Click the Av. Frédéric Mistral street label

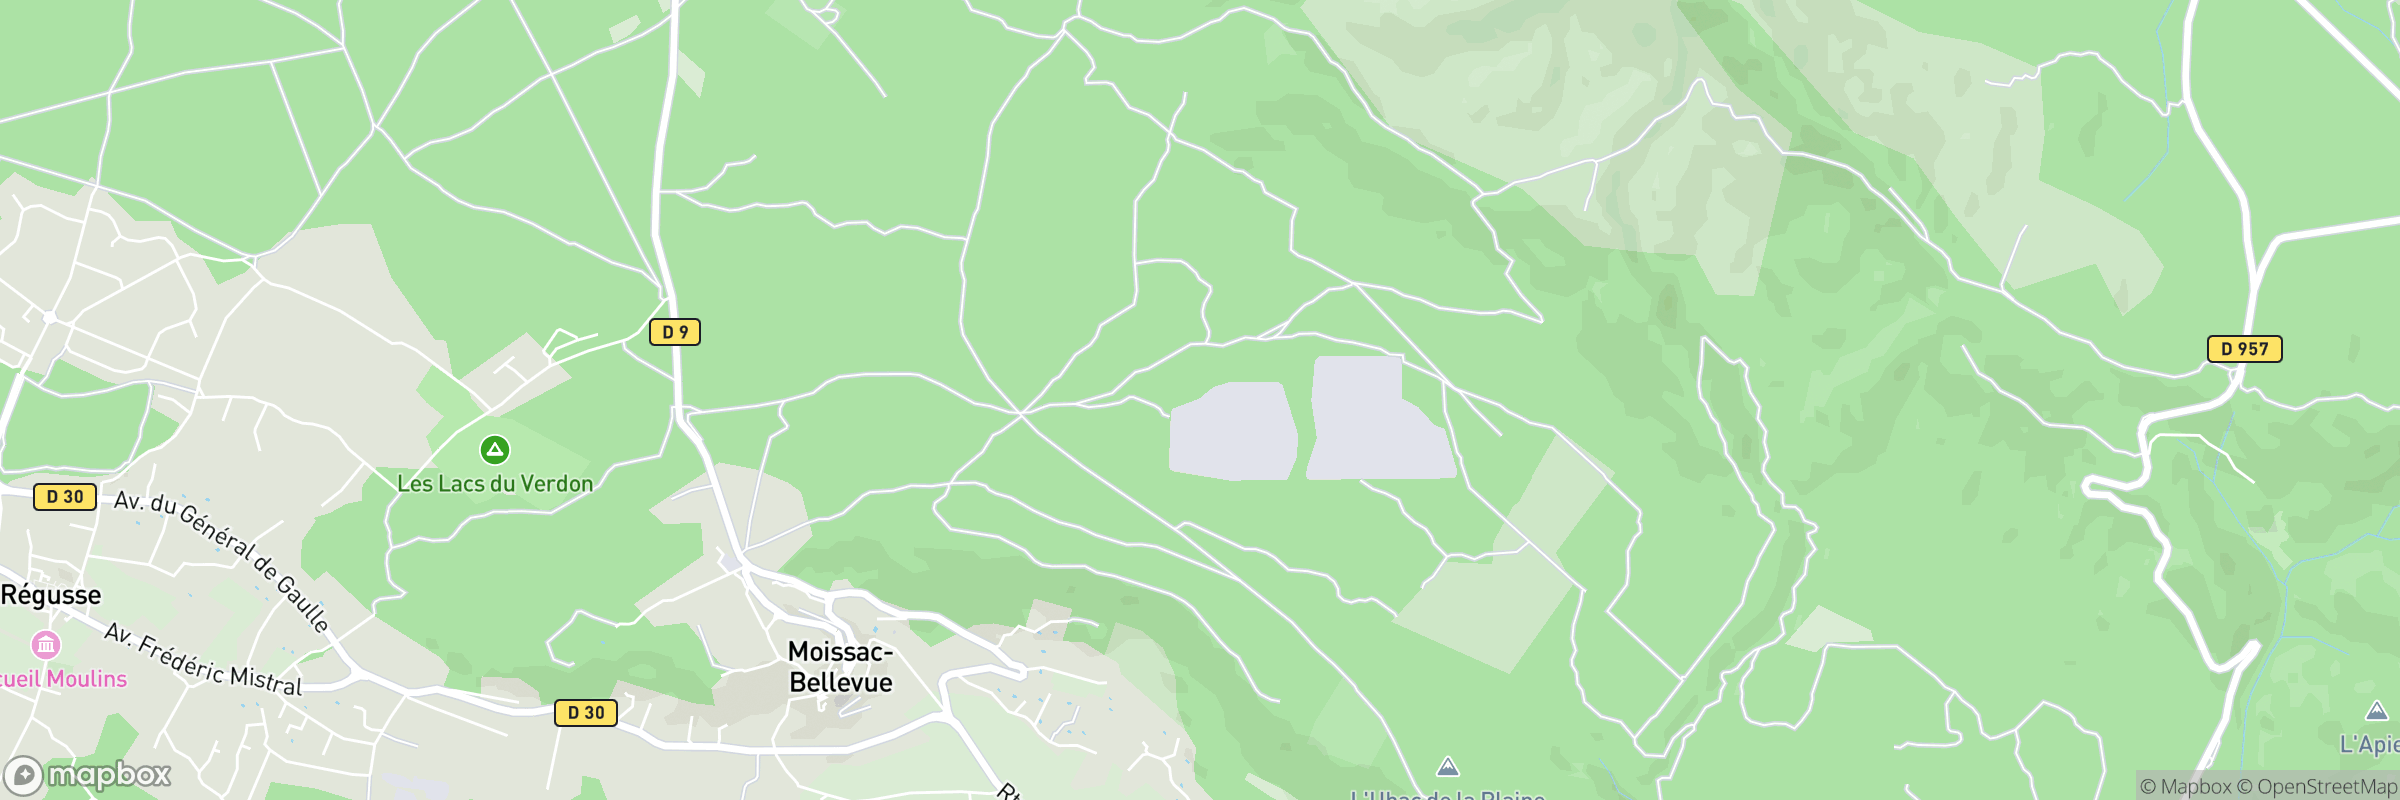click(x=203, y=659)
